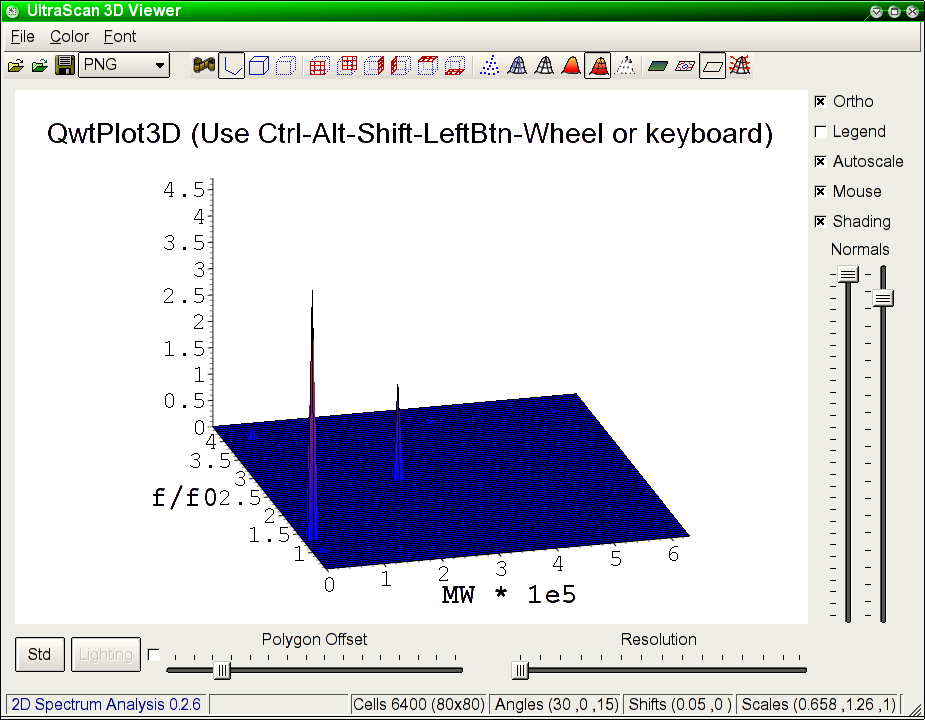Enable the Legend checkbox
The height and width of the screenshot is (720, 925).
pyautogui.click(x=821, y=131)
